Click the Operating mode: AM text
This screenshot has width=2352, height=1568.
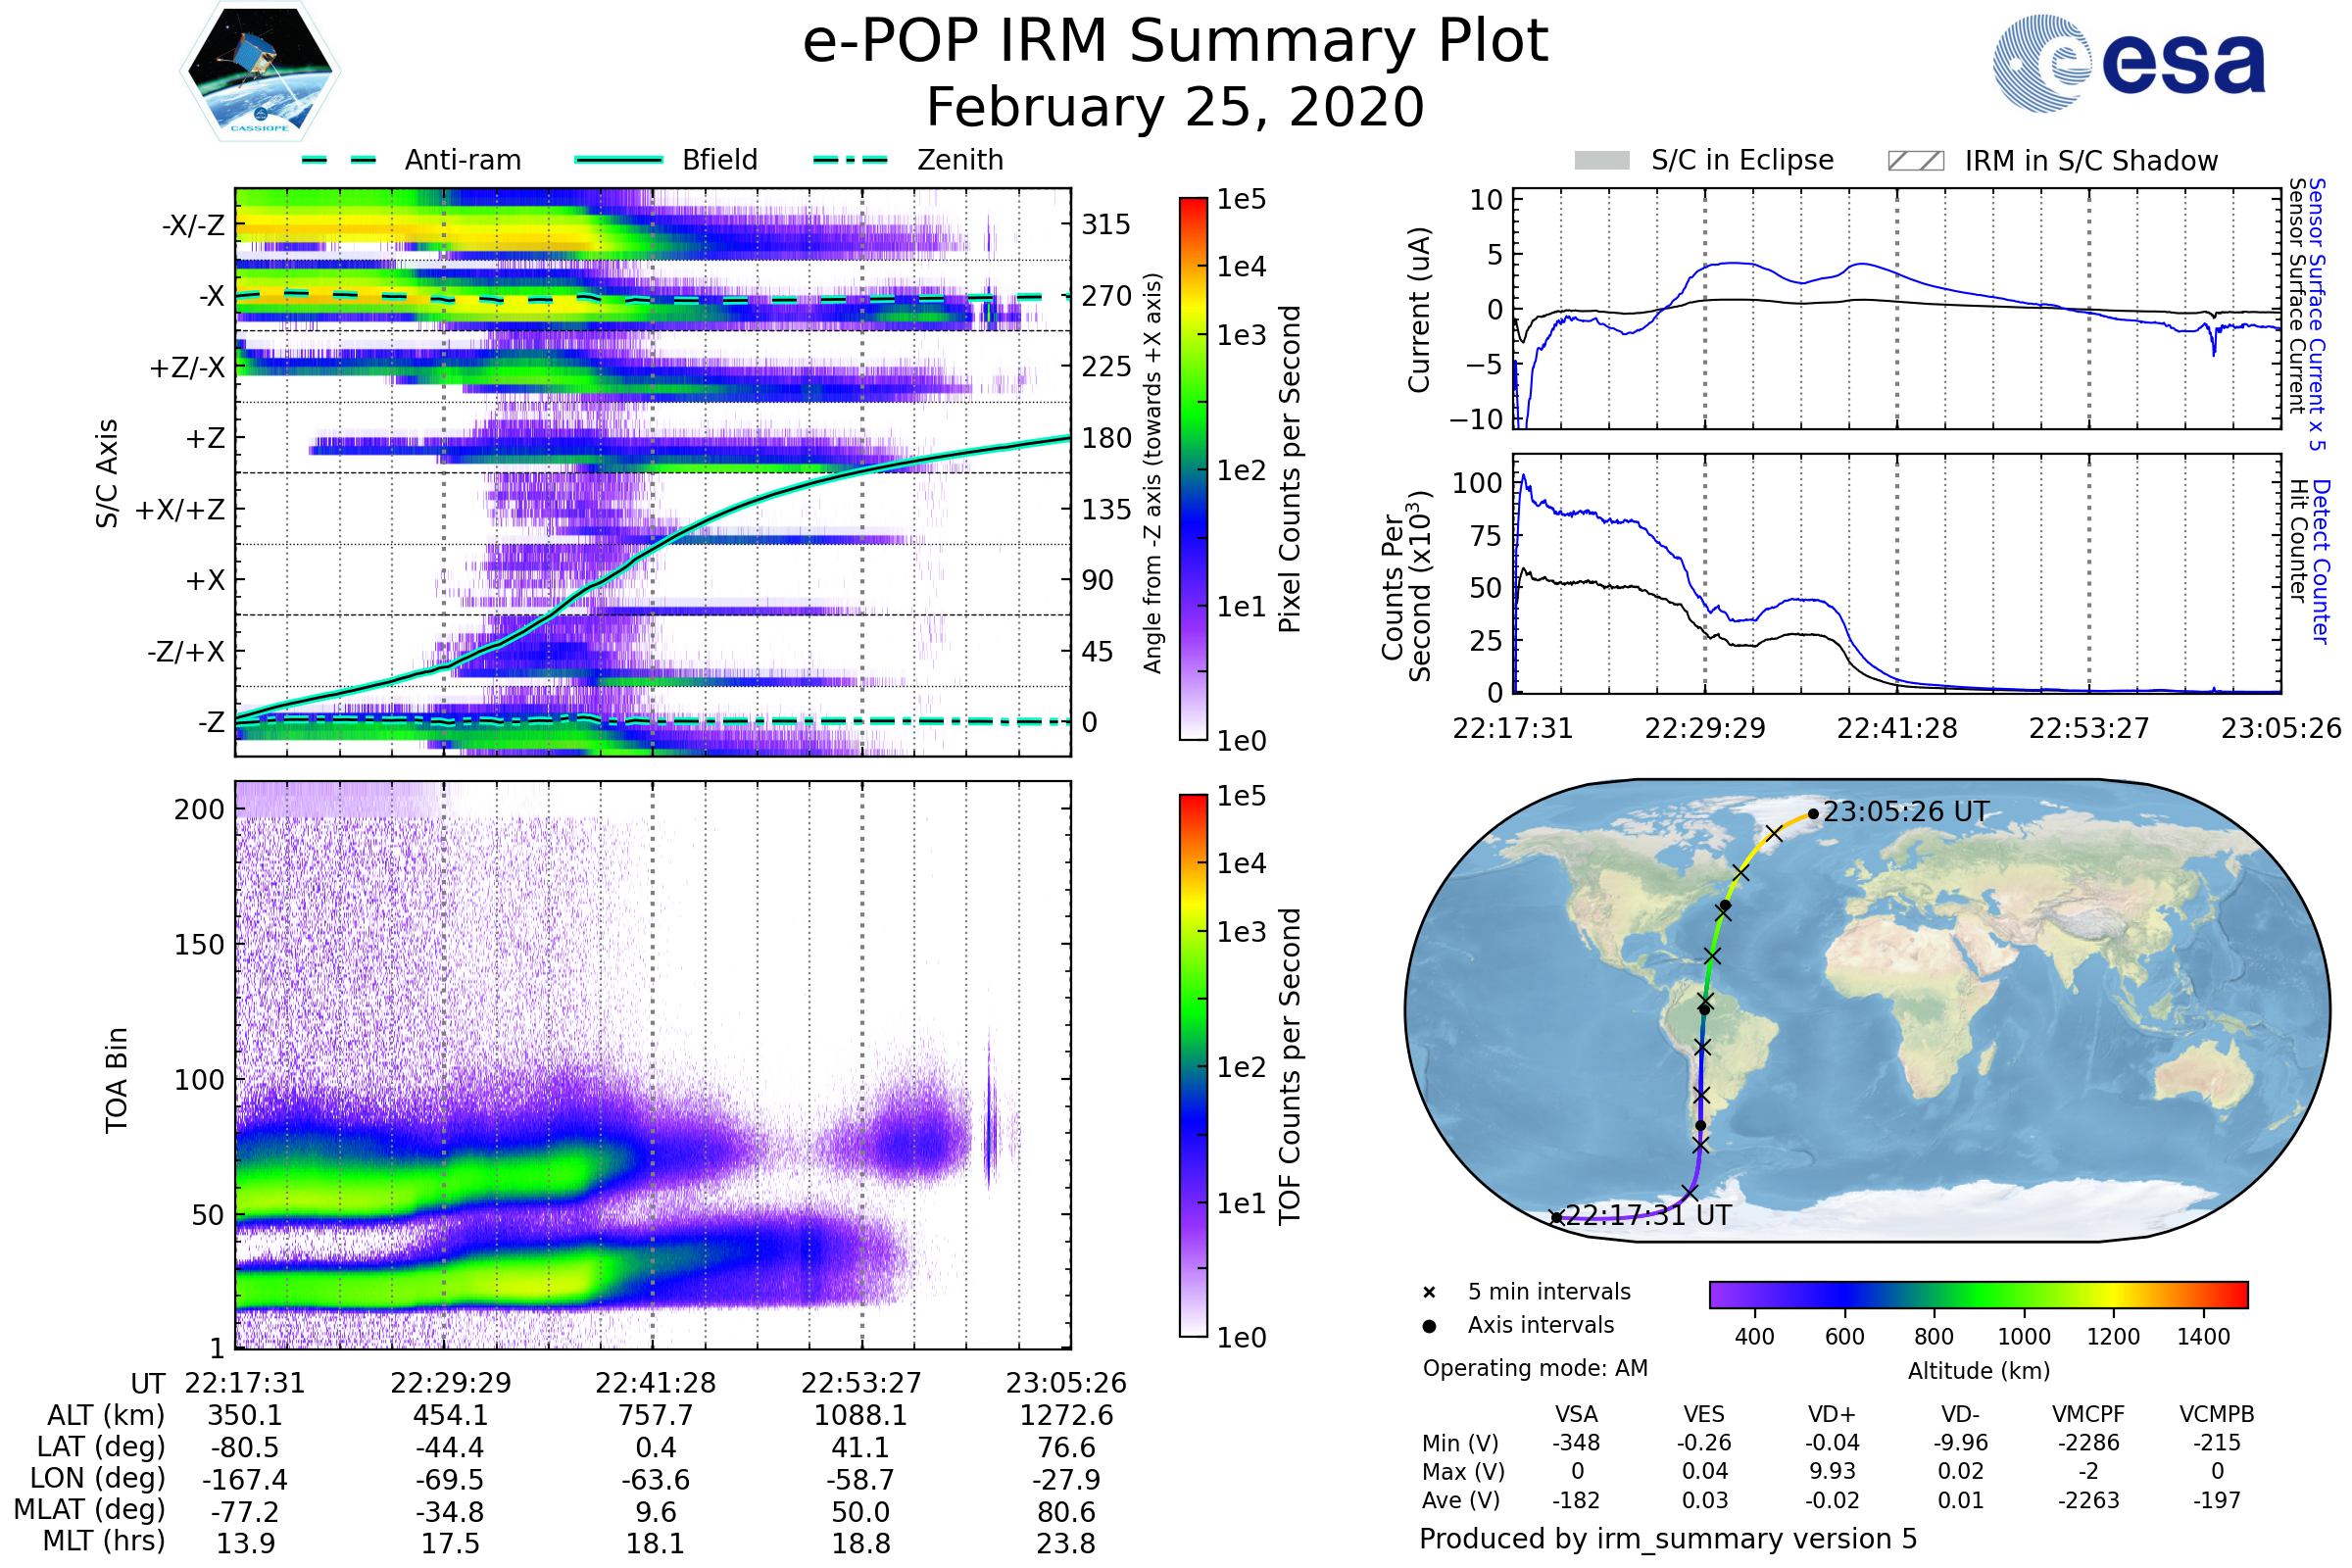[x=1535, y=1368]
